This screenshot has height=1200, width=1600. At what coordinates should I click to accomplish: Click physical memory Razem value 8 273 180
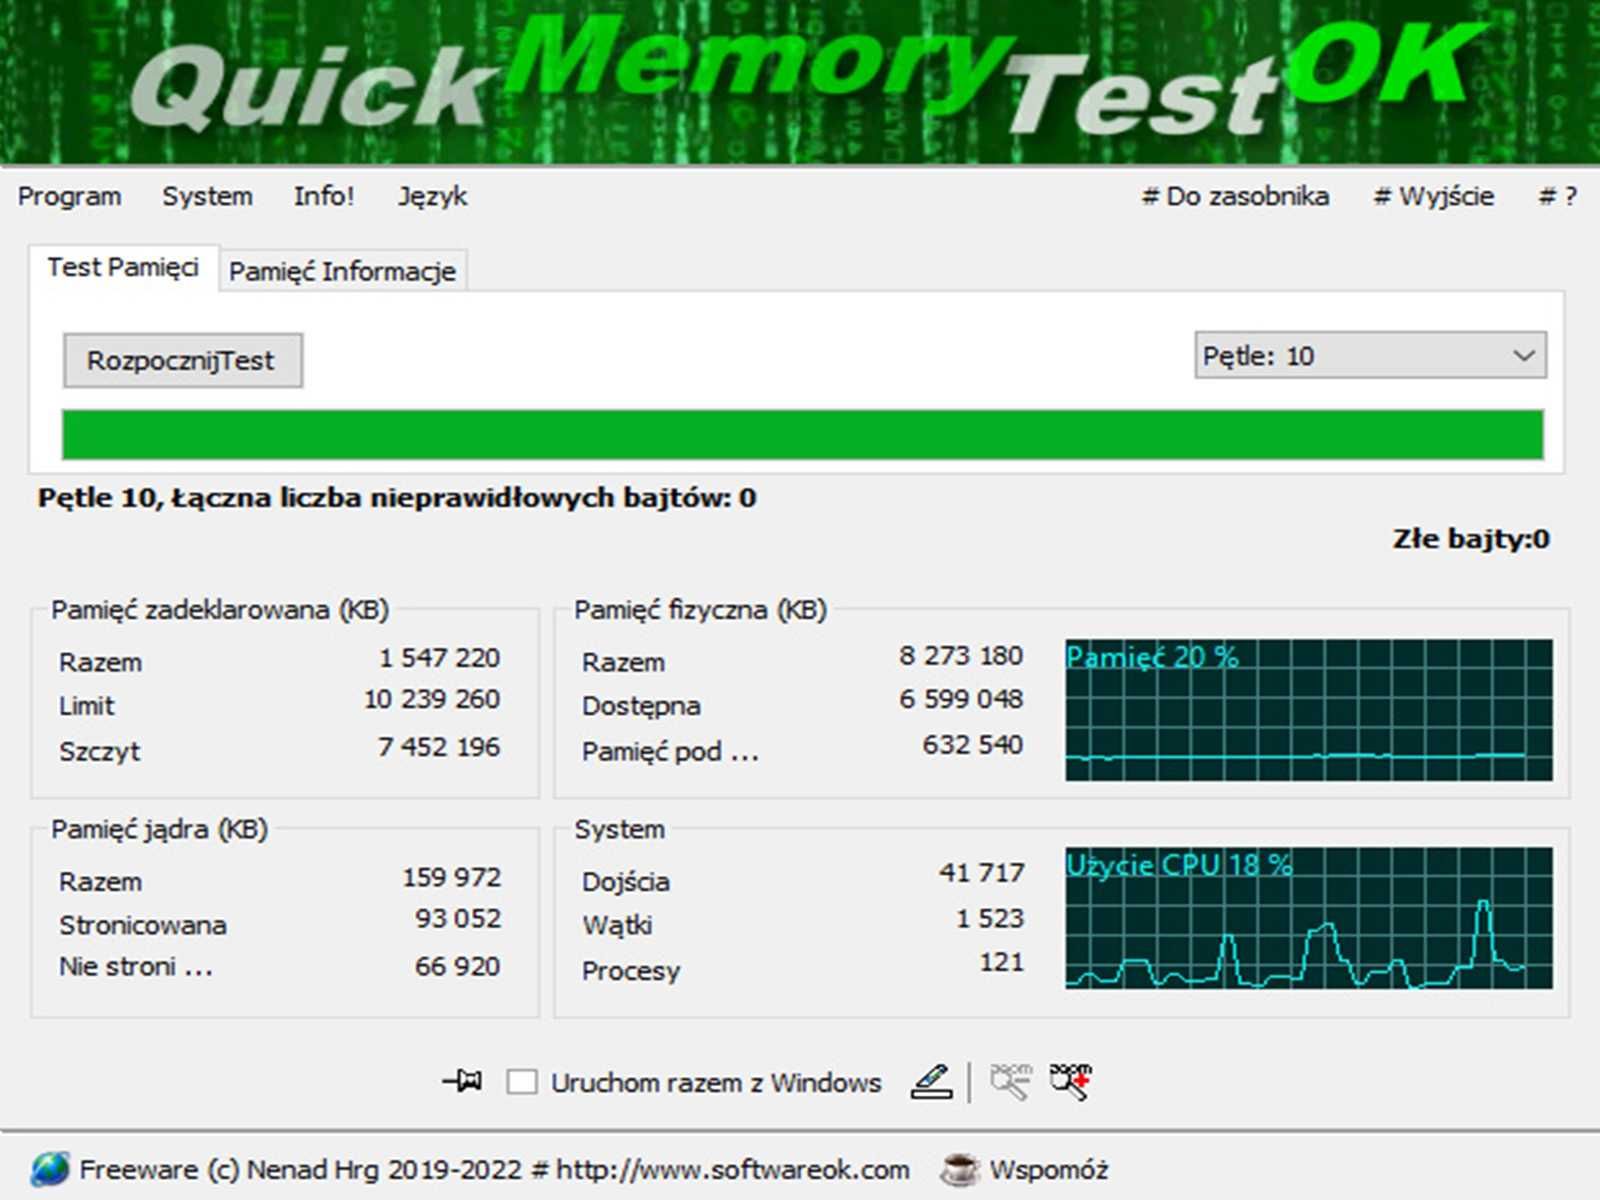point(961,656)
